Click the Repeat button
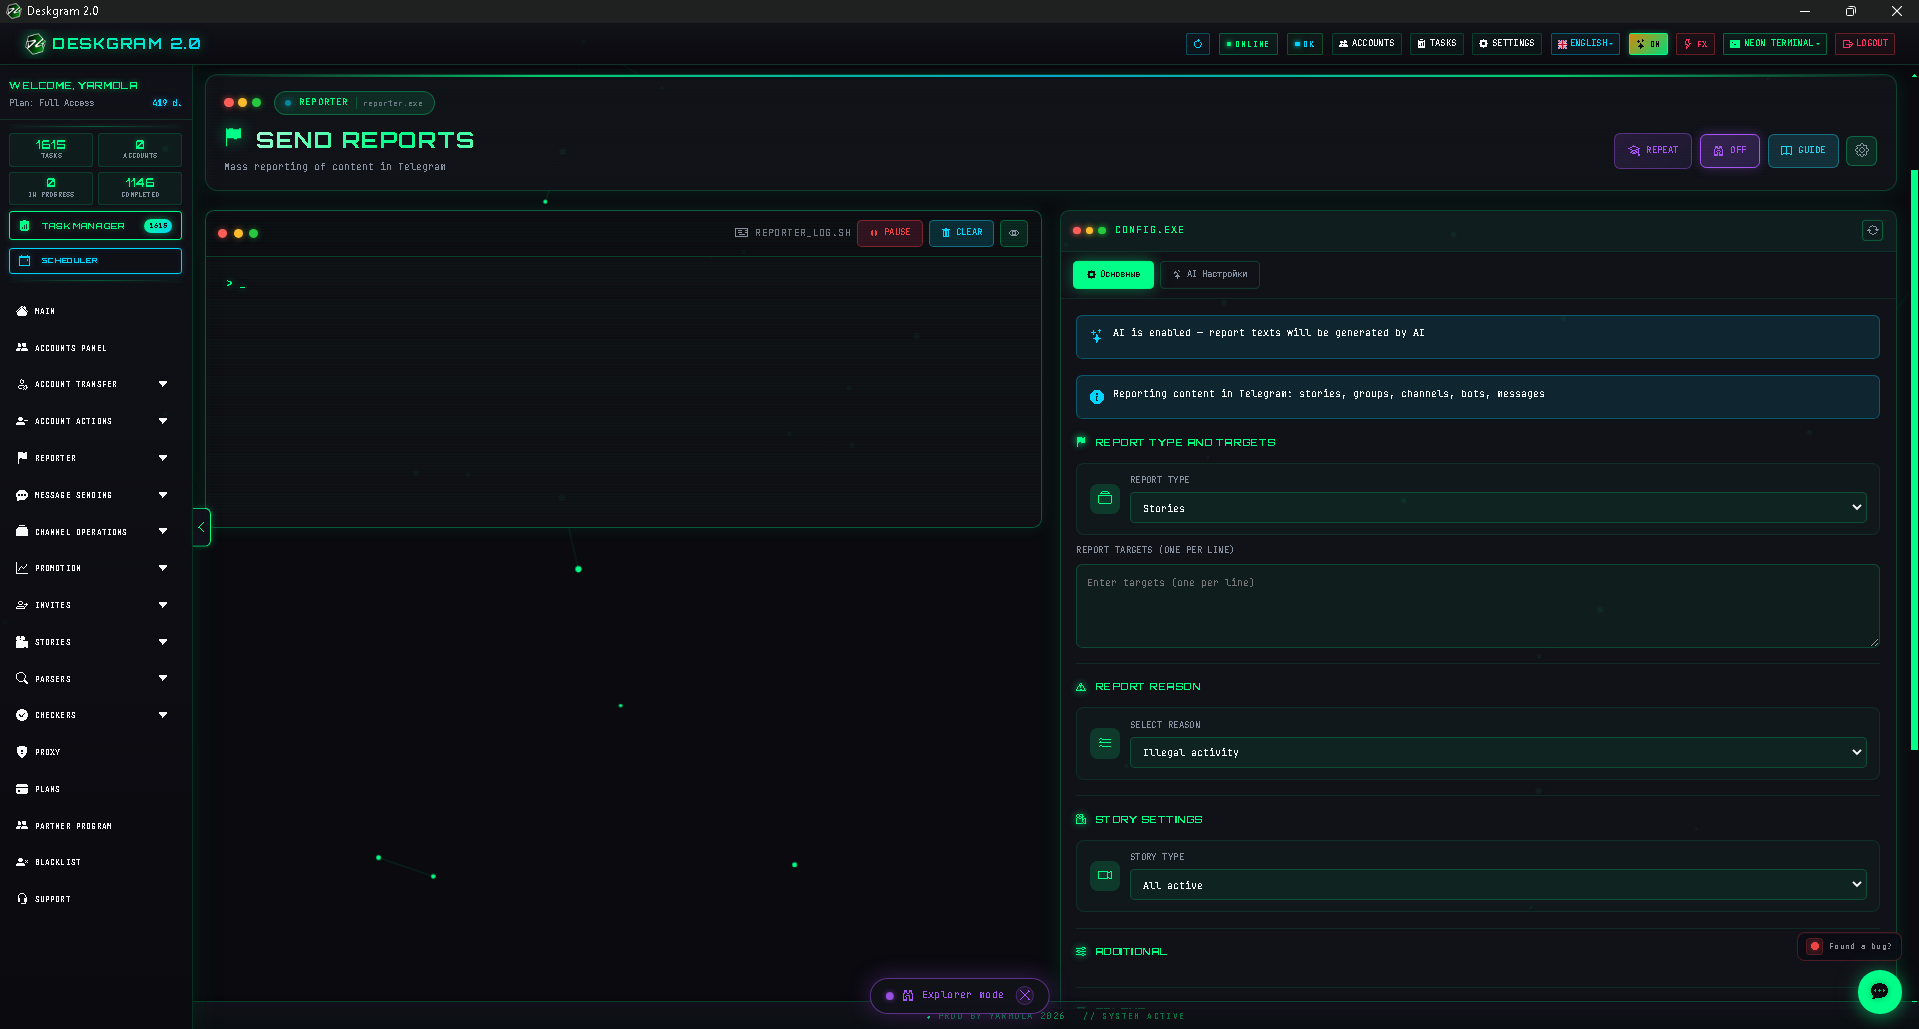This screenshot has height=1029, width=1919. (1653, 150)
